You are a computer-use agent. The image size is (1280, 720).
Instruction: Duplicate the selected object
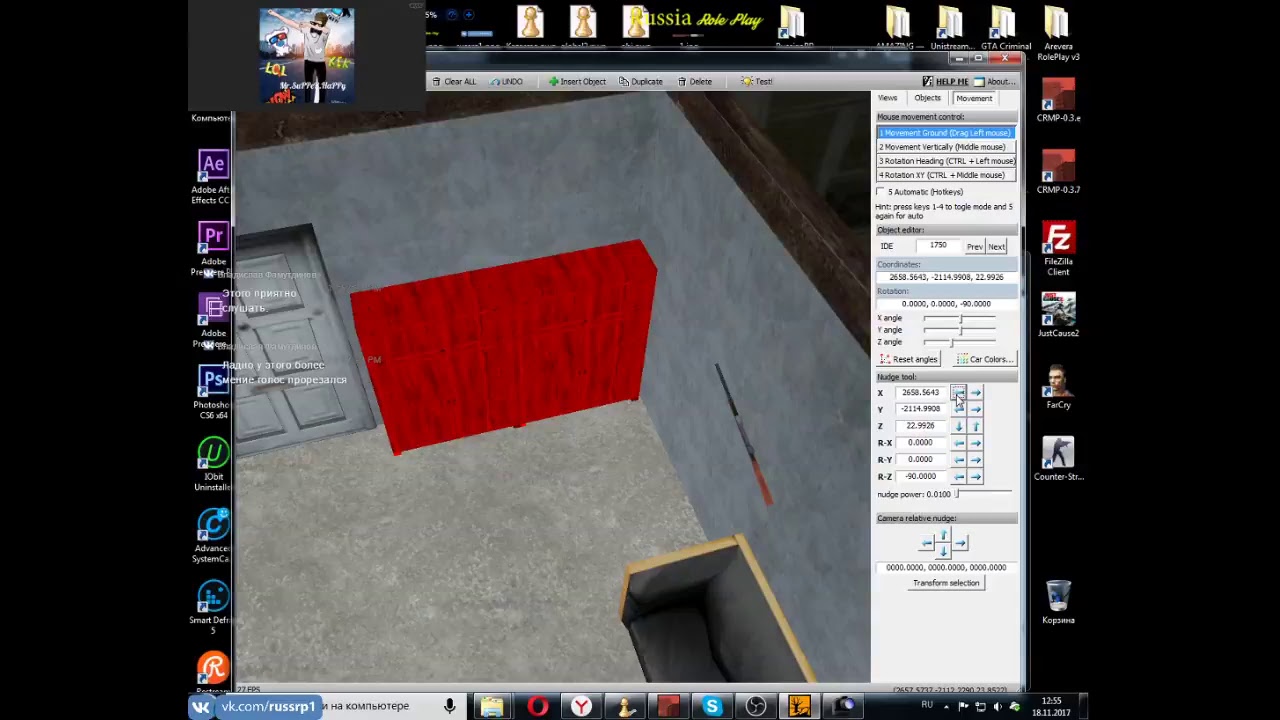[641, 81]
